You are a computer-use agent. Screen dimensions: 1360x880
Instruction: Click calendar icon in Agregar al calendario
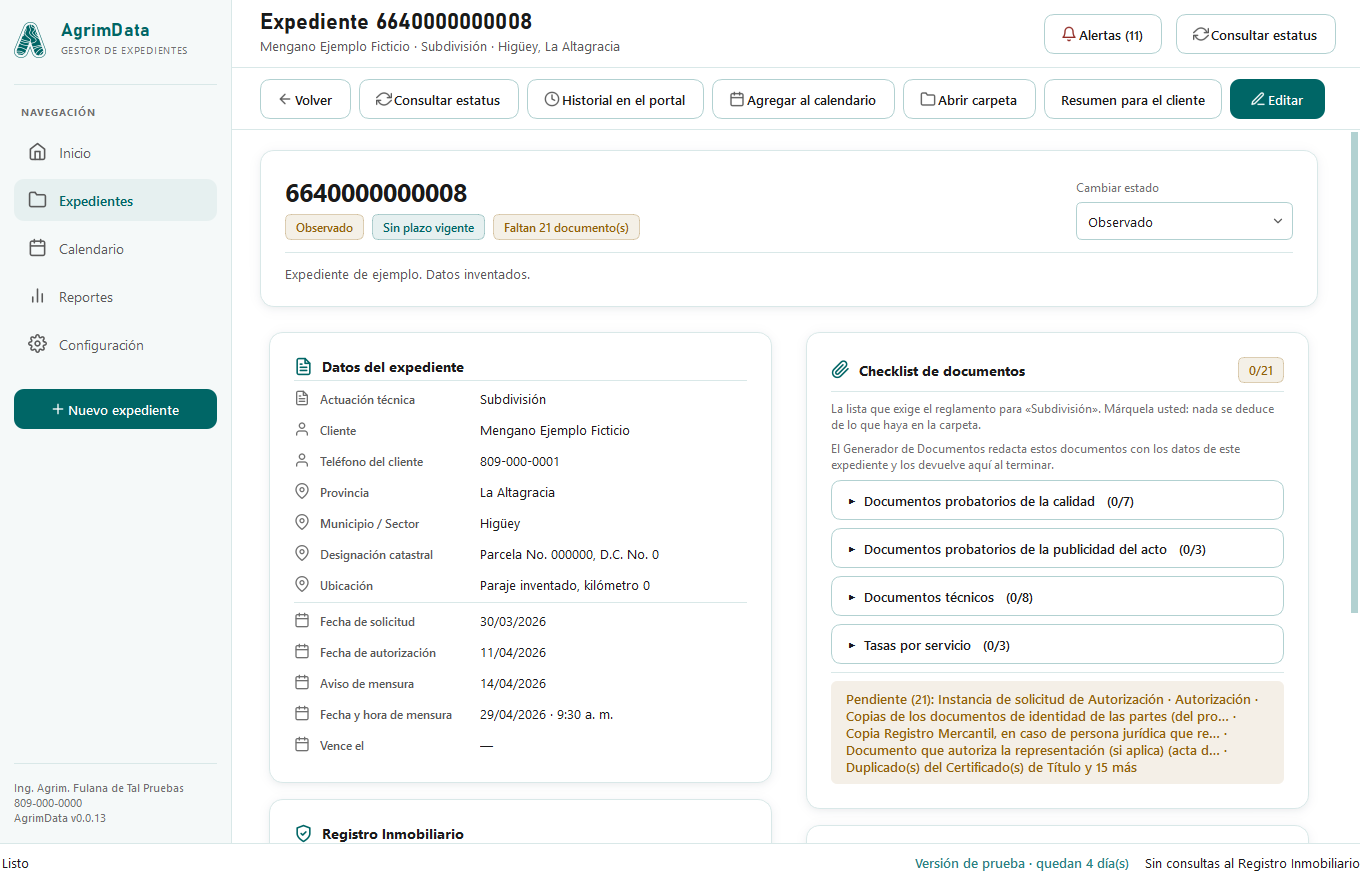coord(737,99)
